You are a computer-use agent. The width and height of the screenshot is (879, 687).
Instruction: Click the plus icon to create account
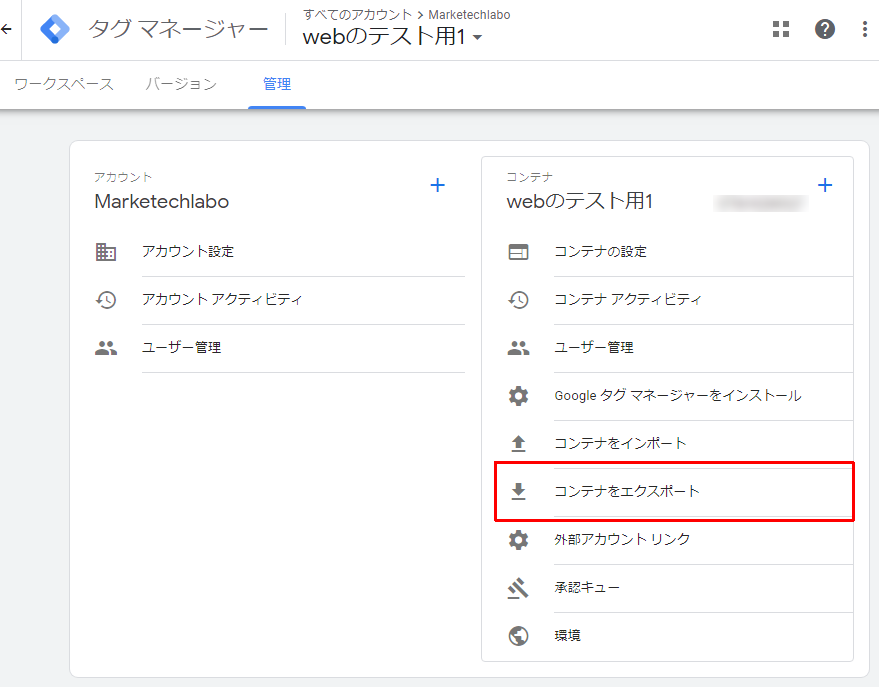tap(437, 185)
